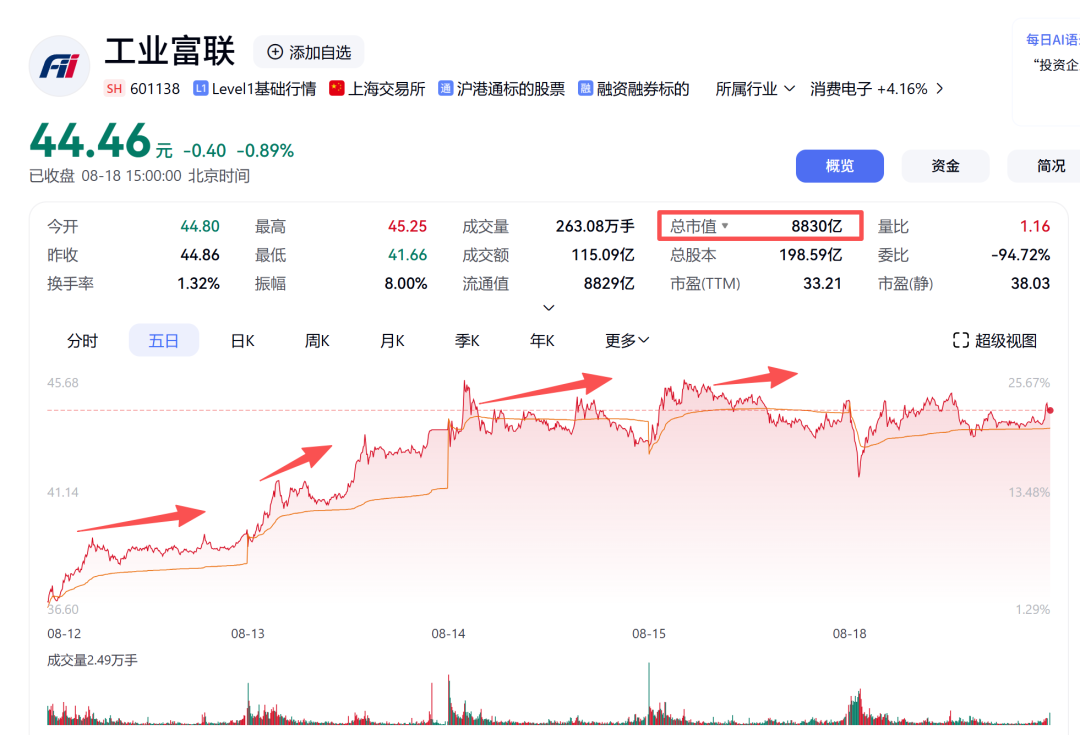Click the China flag 上海交易所 icon
Screen dimensions: 1080x735
click(337, 88)
